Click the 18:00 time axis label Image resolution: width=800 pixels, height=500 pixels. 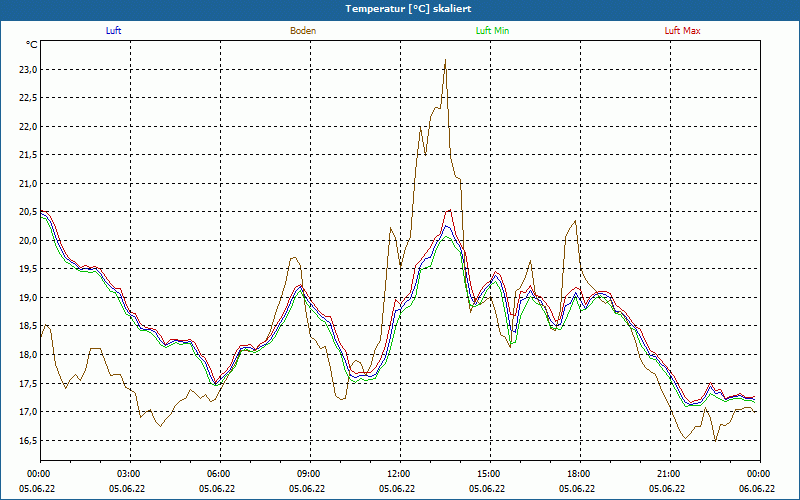(x=580, y=474)
